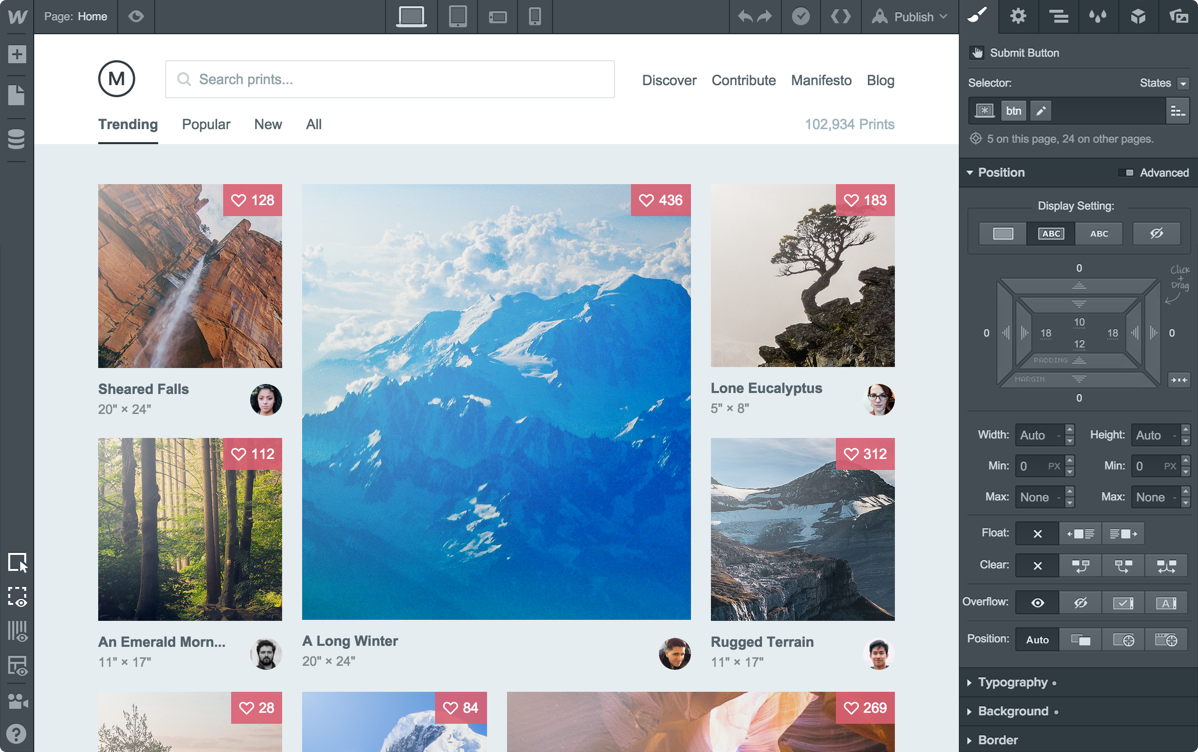Open the export code panel
This screenshot has height=752, width=1198.
tap(841, 16)
